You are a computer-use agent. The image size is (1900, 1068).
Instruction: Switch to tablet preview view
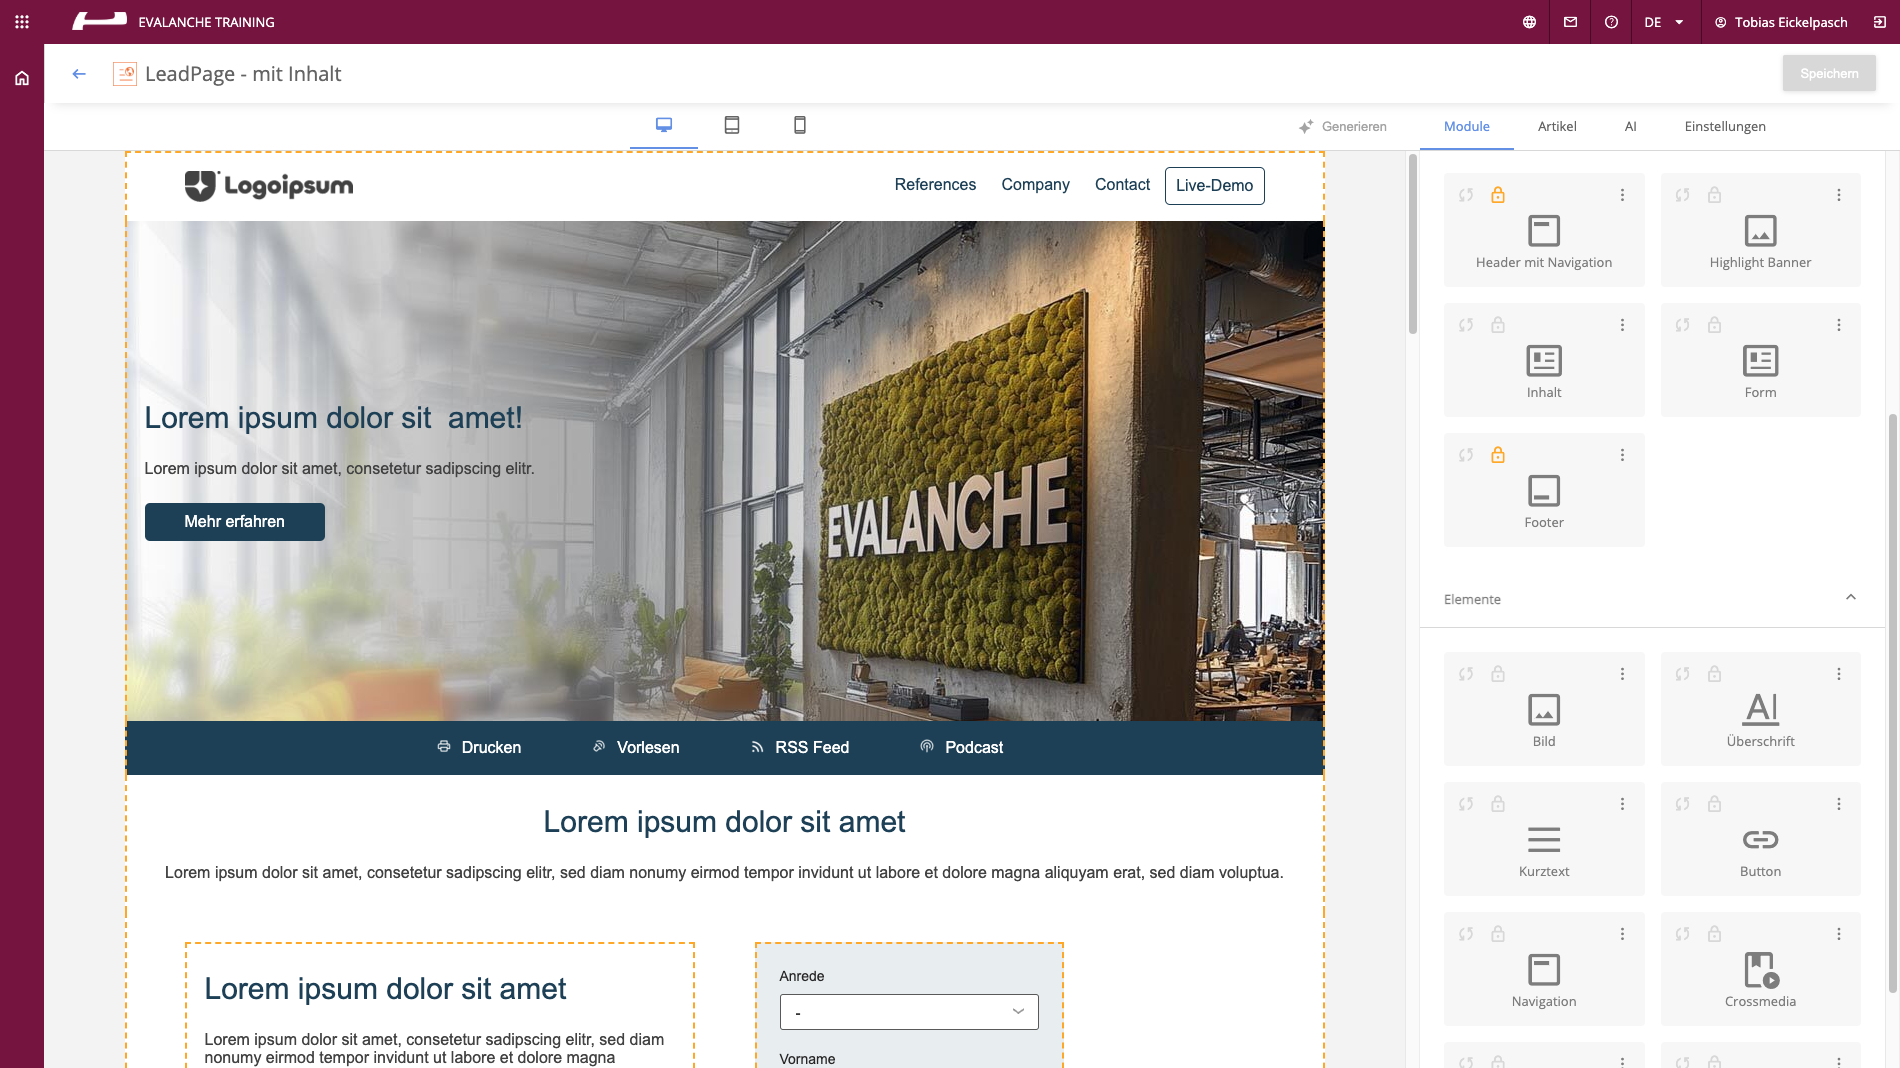(732, 125)
